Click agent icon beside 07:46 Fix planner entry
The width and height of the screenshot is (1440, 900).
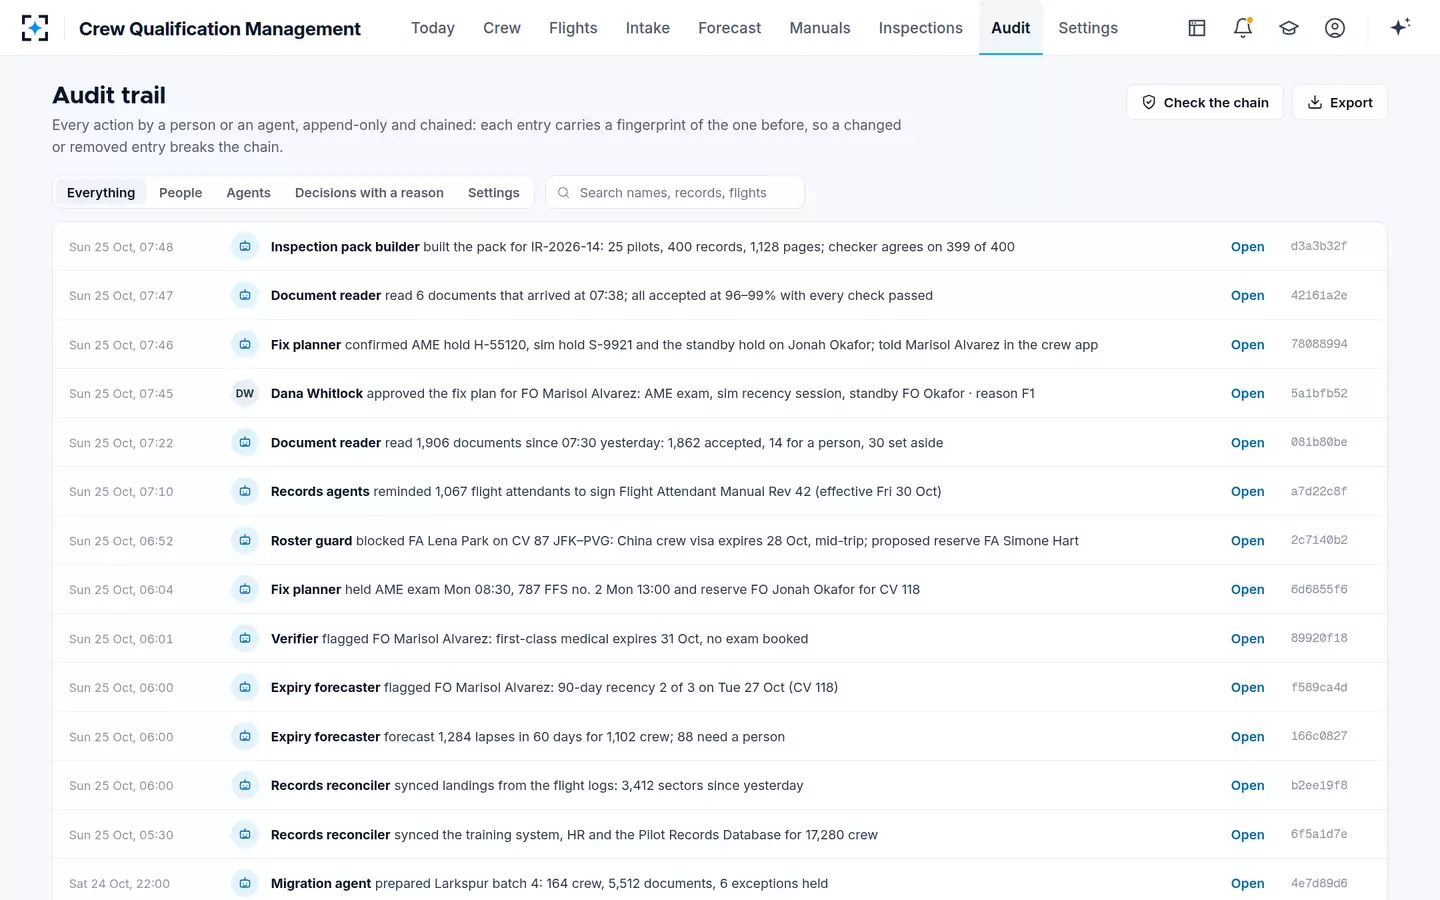[x=245, y=344]
